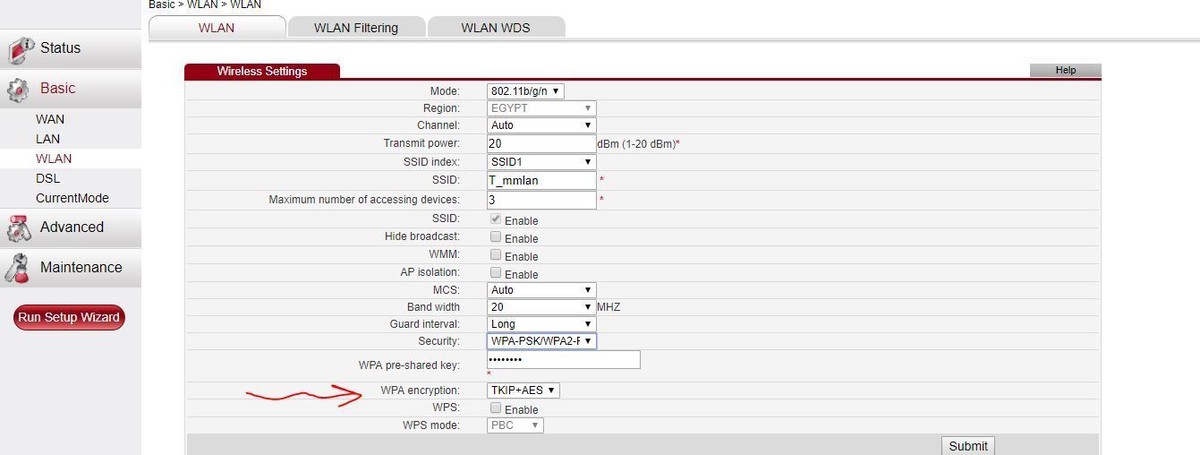Click the SSID name input field
Screen dimensions: 1200x455
point(541,180)
